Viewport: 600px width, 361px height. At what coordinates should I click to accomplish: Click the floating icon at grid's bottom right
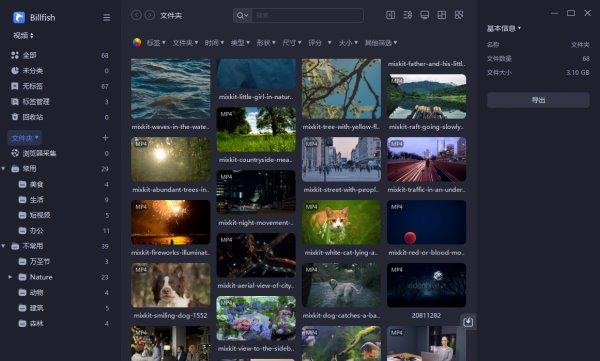(x=468, y=322)
